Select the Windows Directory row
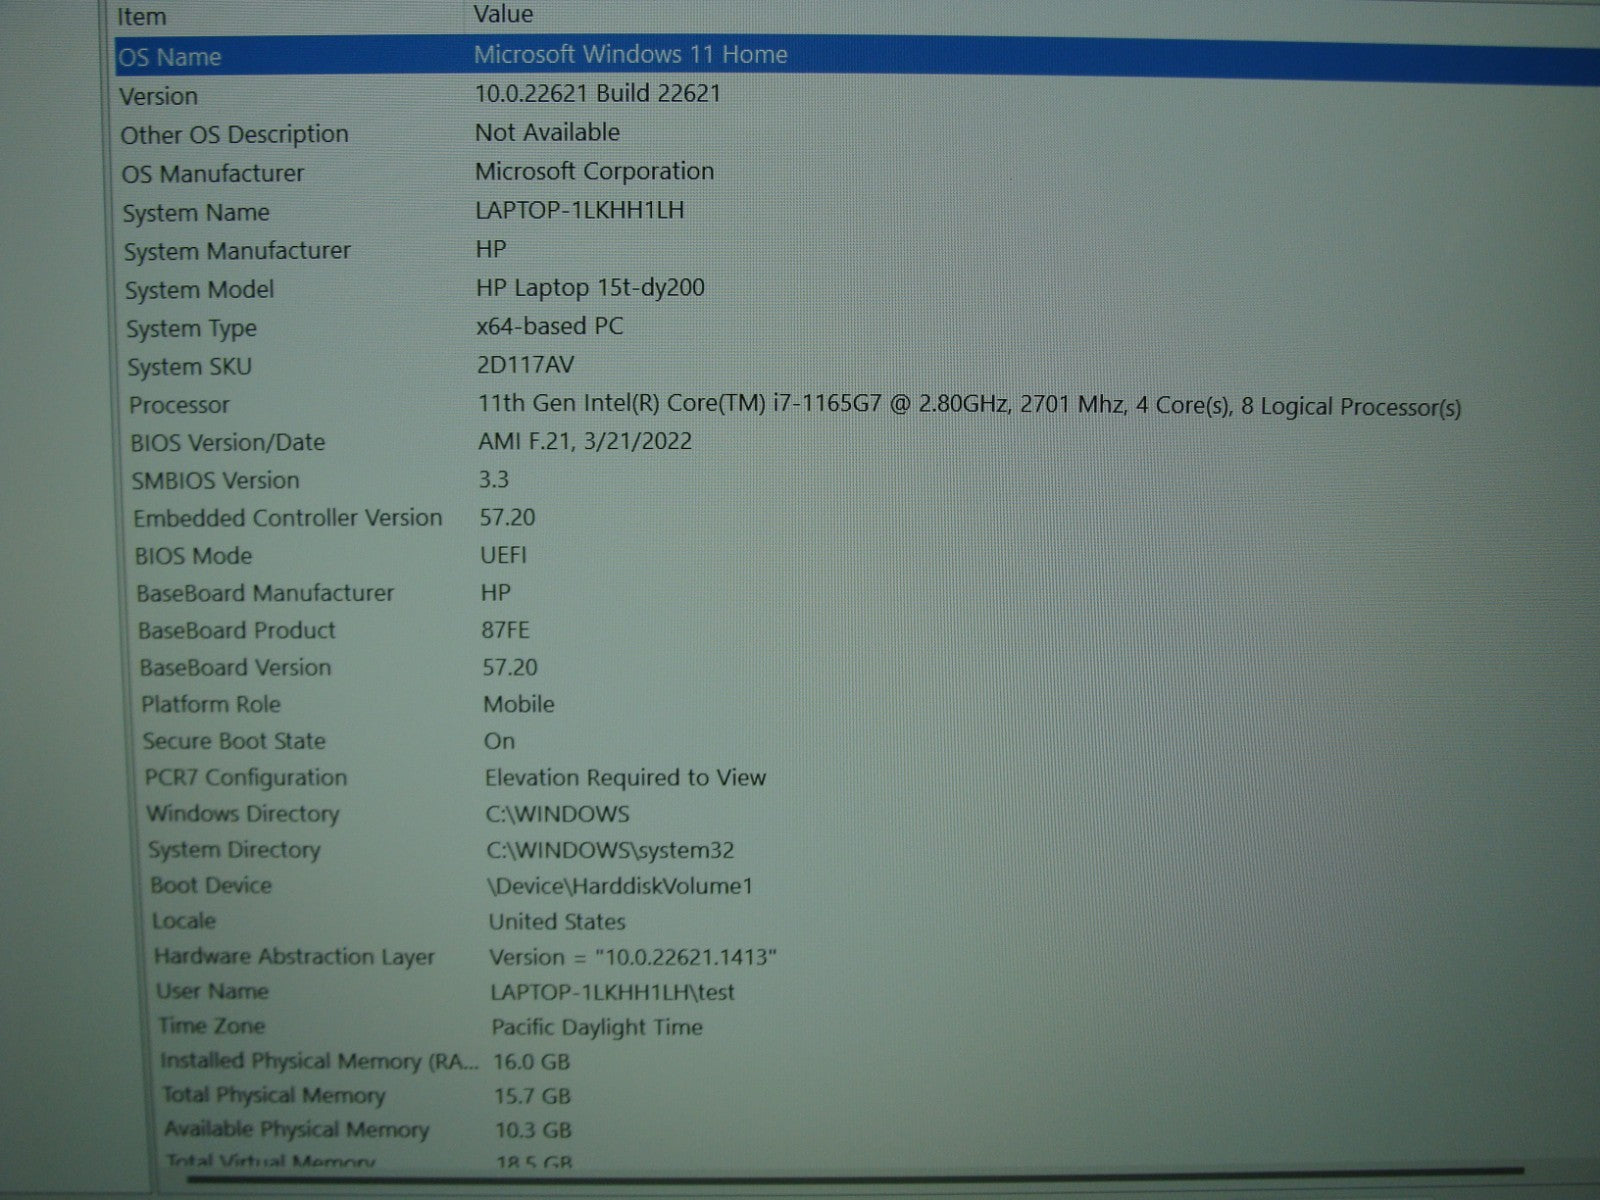 243,814
